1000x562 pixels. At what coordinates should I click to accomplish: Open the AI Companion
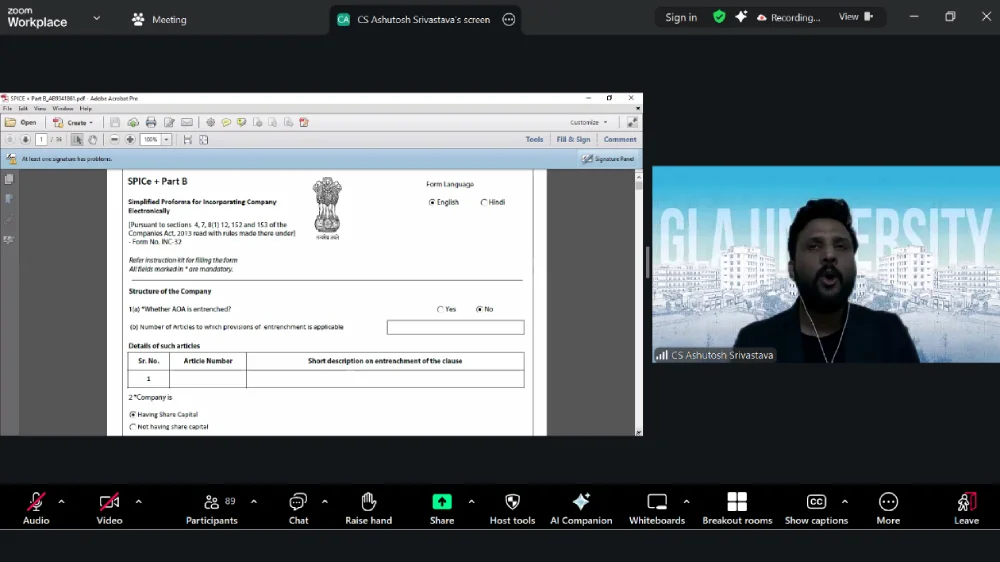581,506
